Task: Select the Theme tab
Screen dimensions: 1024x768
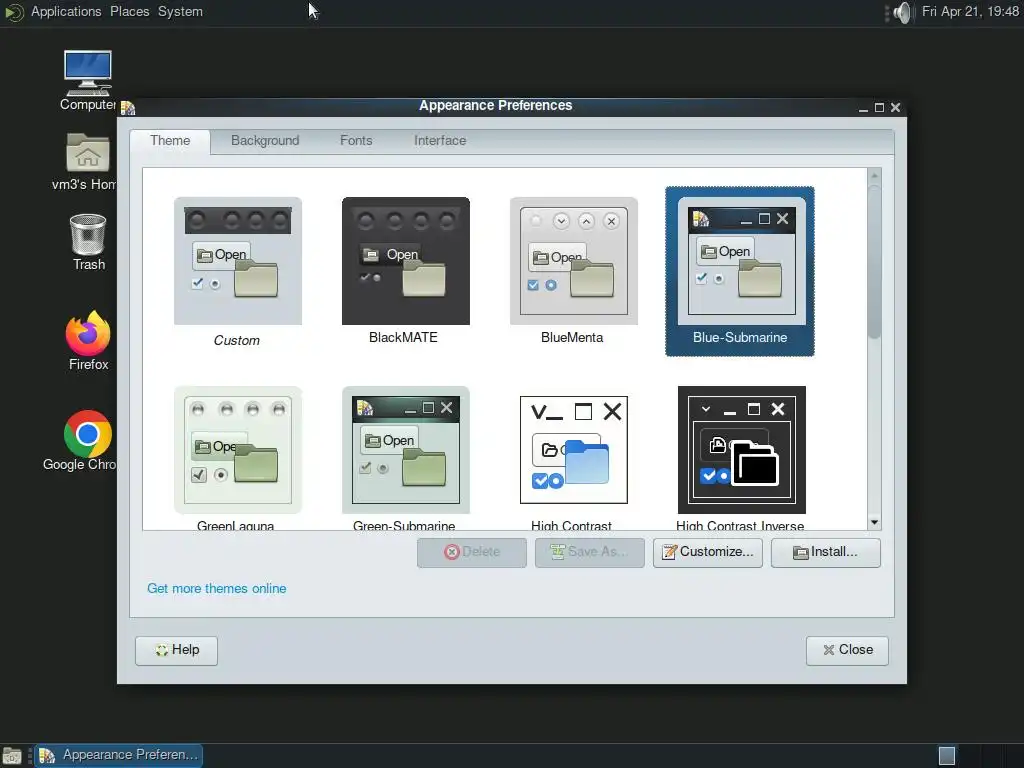Action: point(170,141)
